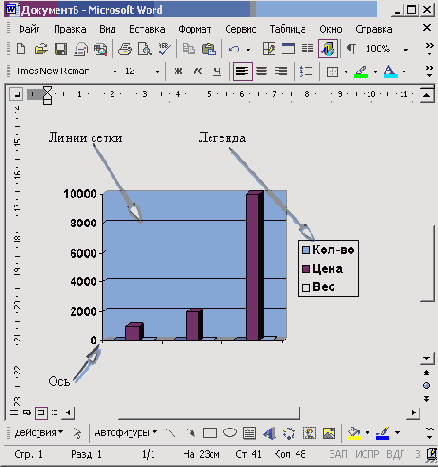Click the Undo arrow icon
Image resolution: width=438 pixels, height=467 pixels.
pyautogui.click(x=234, y=49)
